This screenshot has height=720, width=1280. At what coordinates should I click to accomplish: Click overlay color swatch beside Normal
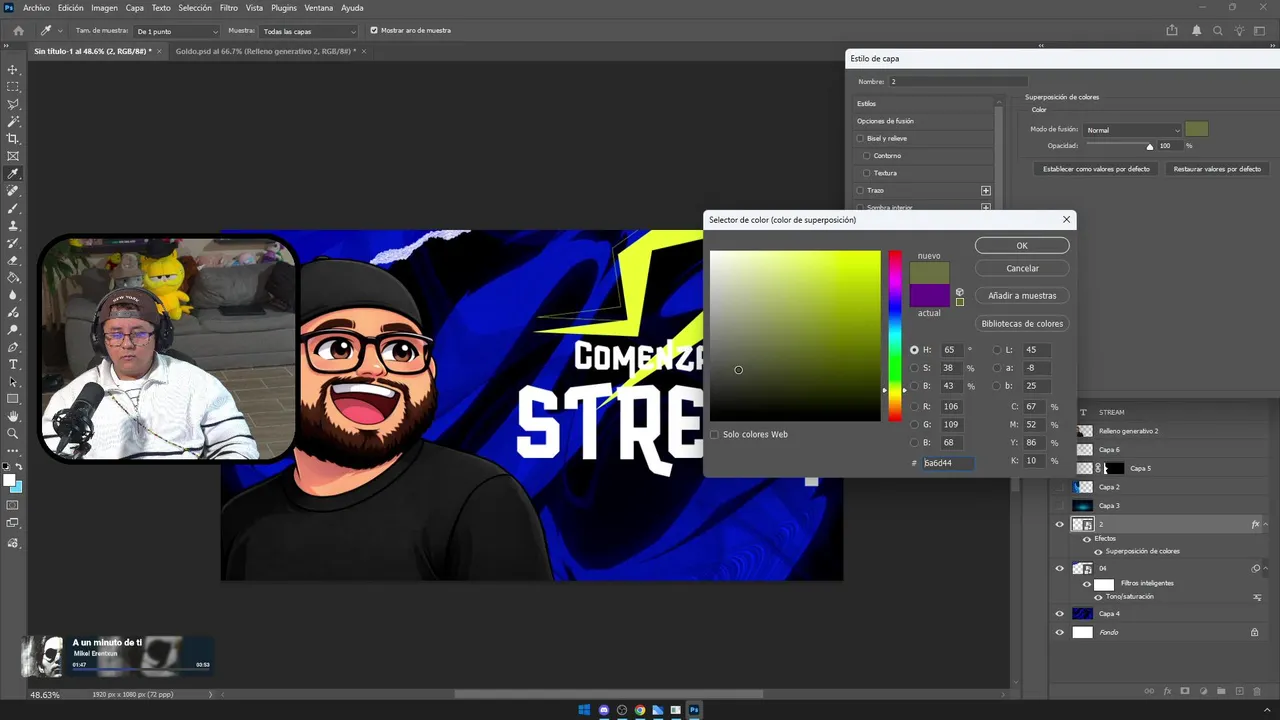1196,129
